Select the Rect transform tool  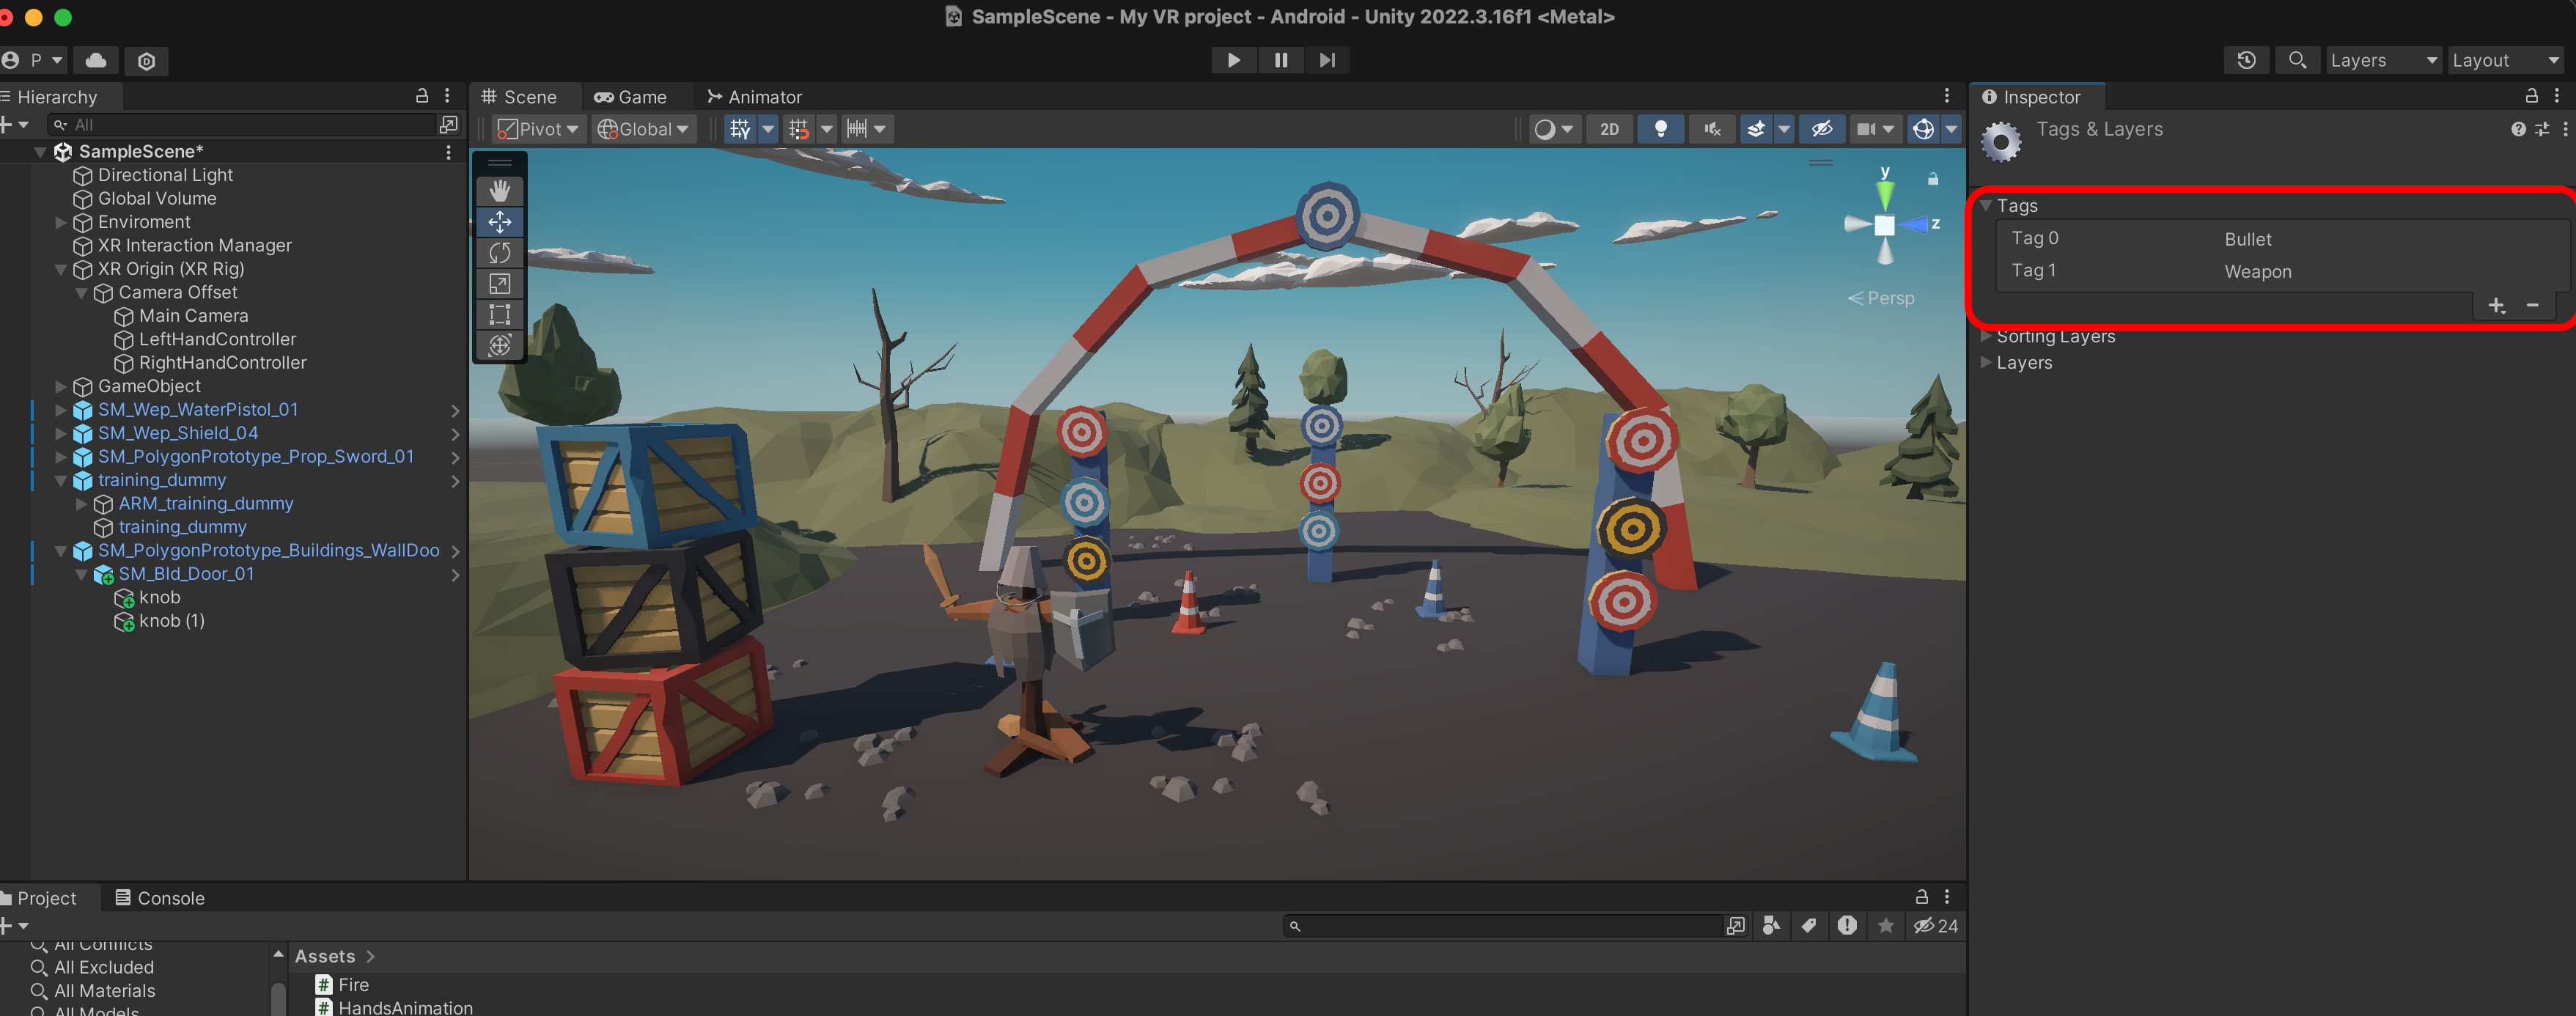[499, 314]
